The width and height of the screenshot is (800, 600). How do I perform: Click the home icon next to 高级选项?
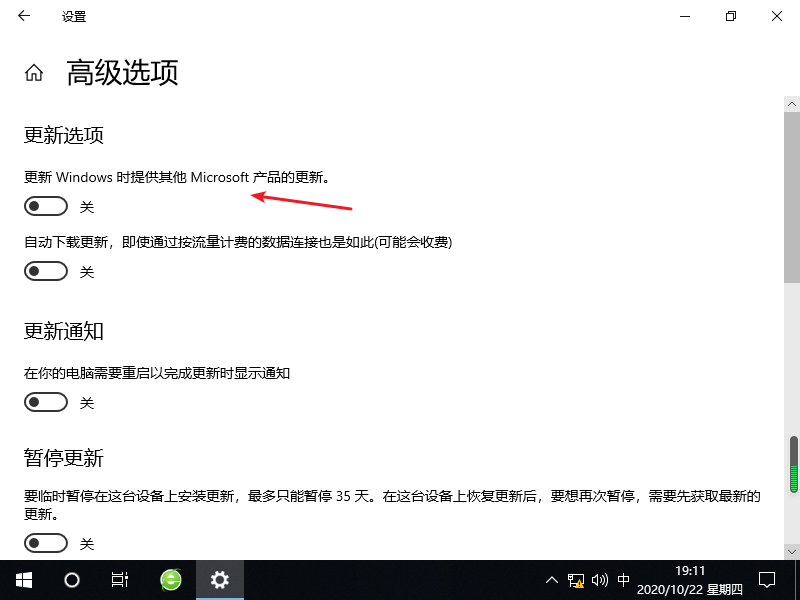pyautogui.click(x=33, y=72)
